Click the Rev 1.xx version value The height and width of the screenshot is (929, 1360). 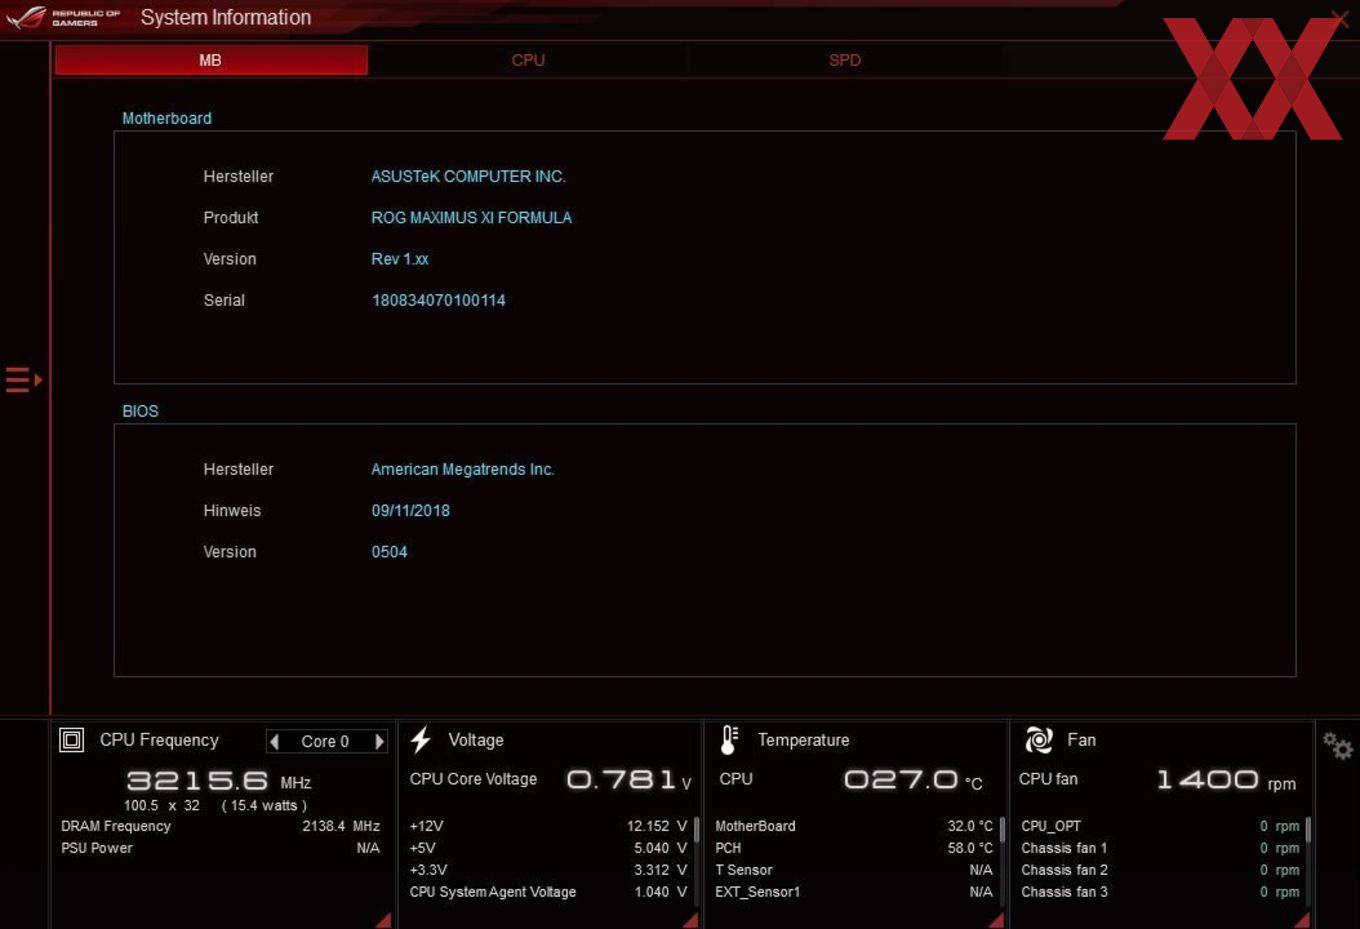tap(400, 260)
